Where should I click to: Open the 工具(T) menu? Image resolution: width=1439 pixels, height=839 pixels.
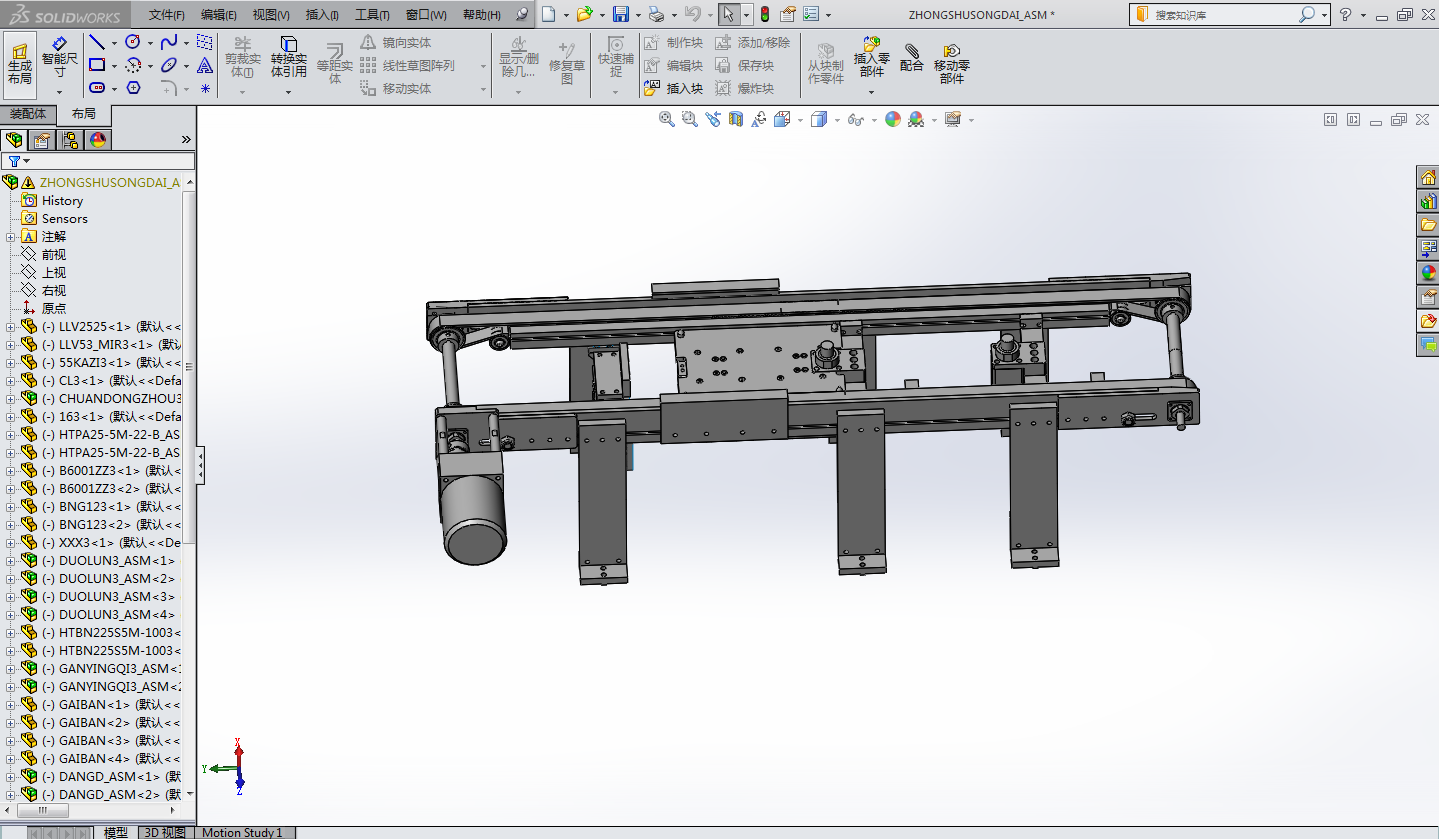(372, 15)
